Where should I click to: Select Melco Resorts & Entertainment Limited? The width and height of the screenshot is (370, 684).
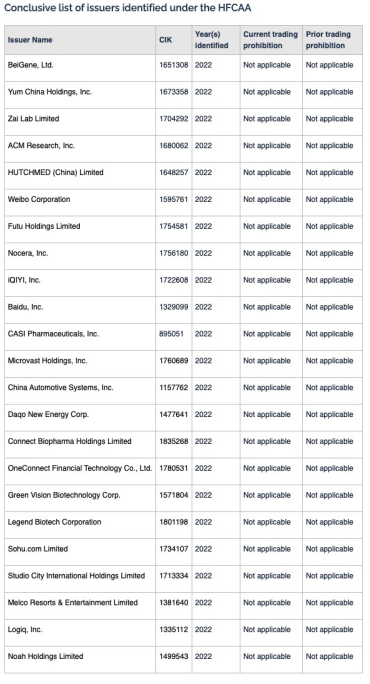tap(73, 603)
